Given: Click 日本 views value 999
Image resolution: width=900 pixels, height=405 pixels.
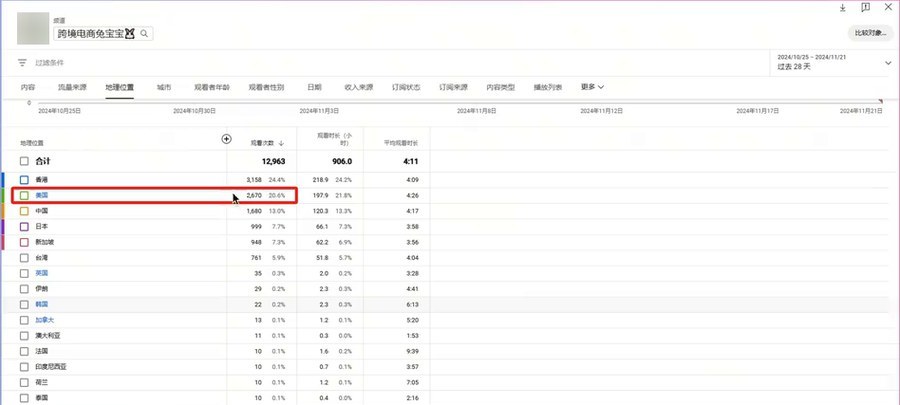Looking at the screenshot, I should click(x=257, y=227).
